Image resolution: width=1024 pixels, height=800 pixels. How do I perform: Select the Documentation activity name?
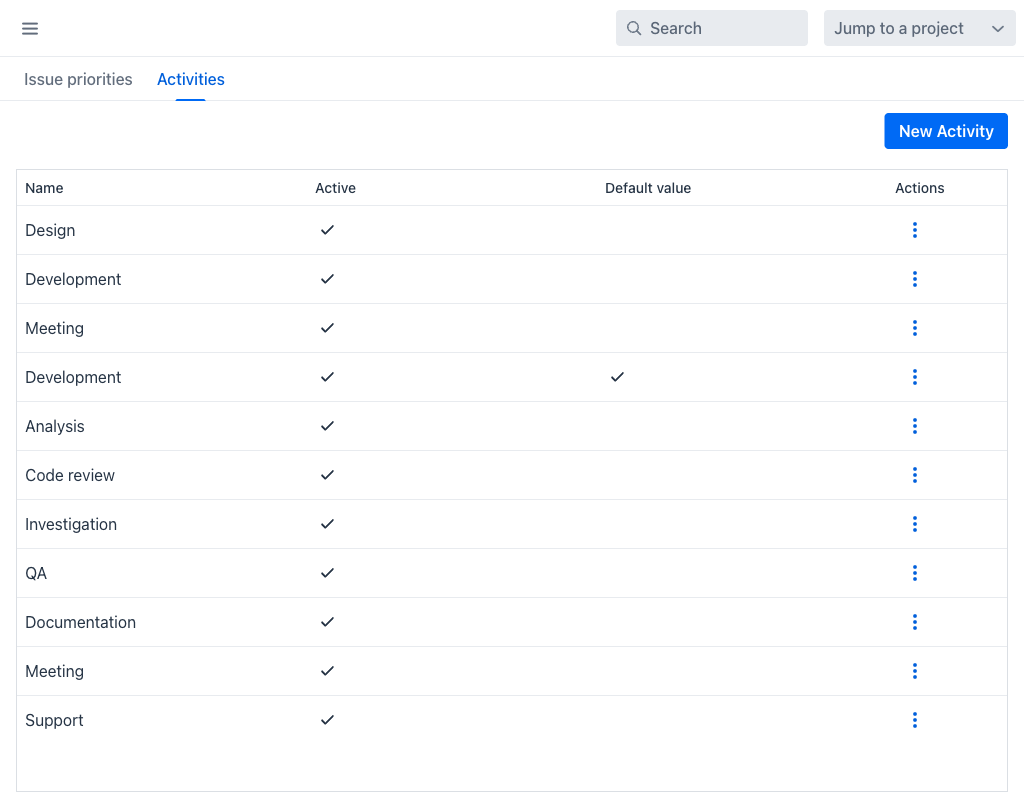[x=80, y=622]
